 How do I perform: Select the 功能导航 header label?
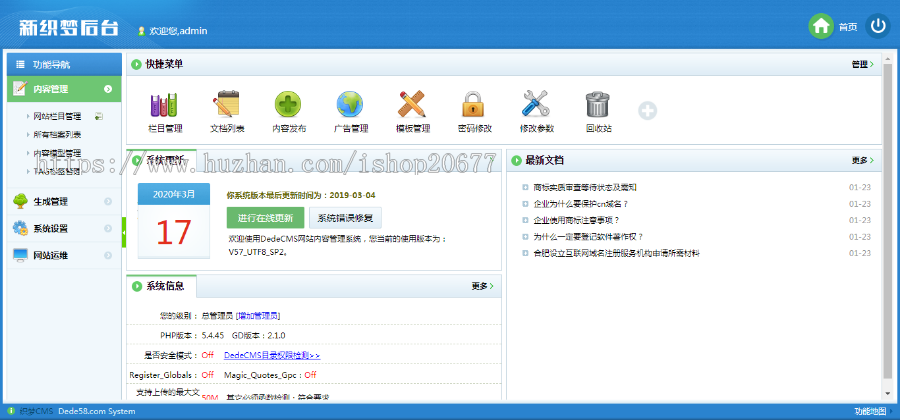pos(52,64)
